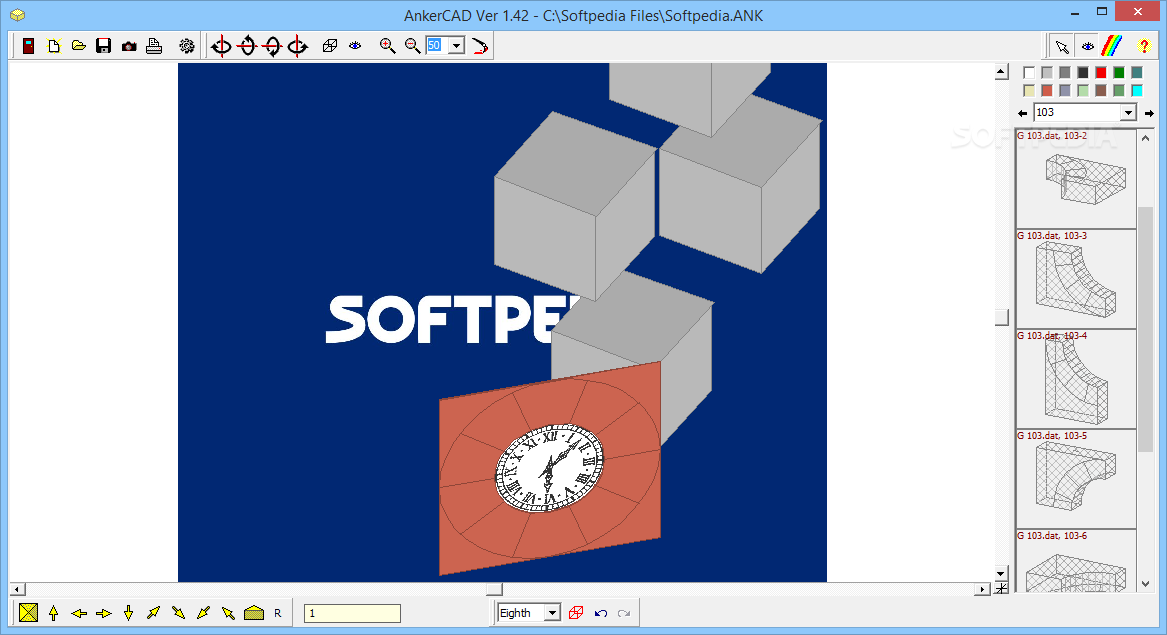Click the fourth rotate view icon
The height and width of the screenshot is (635, 1167).
[298, 46]
